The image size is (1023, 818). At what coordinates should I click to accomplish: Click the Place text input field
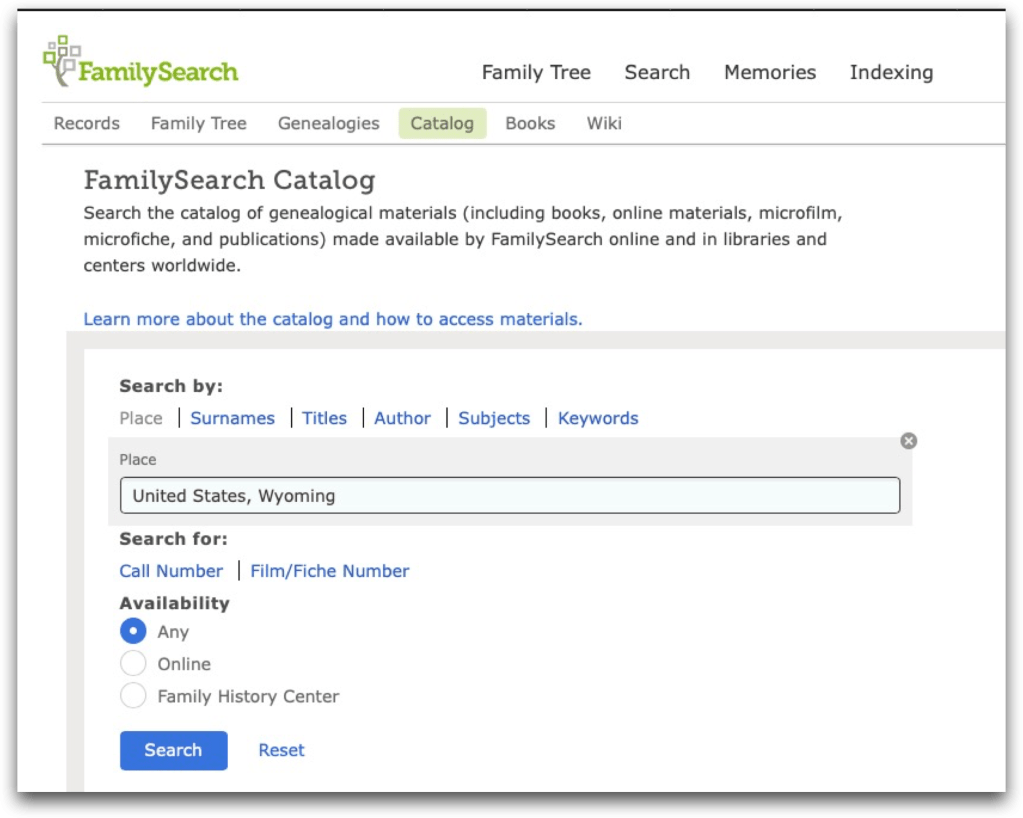[509, 495]
